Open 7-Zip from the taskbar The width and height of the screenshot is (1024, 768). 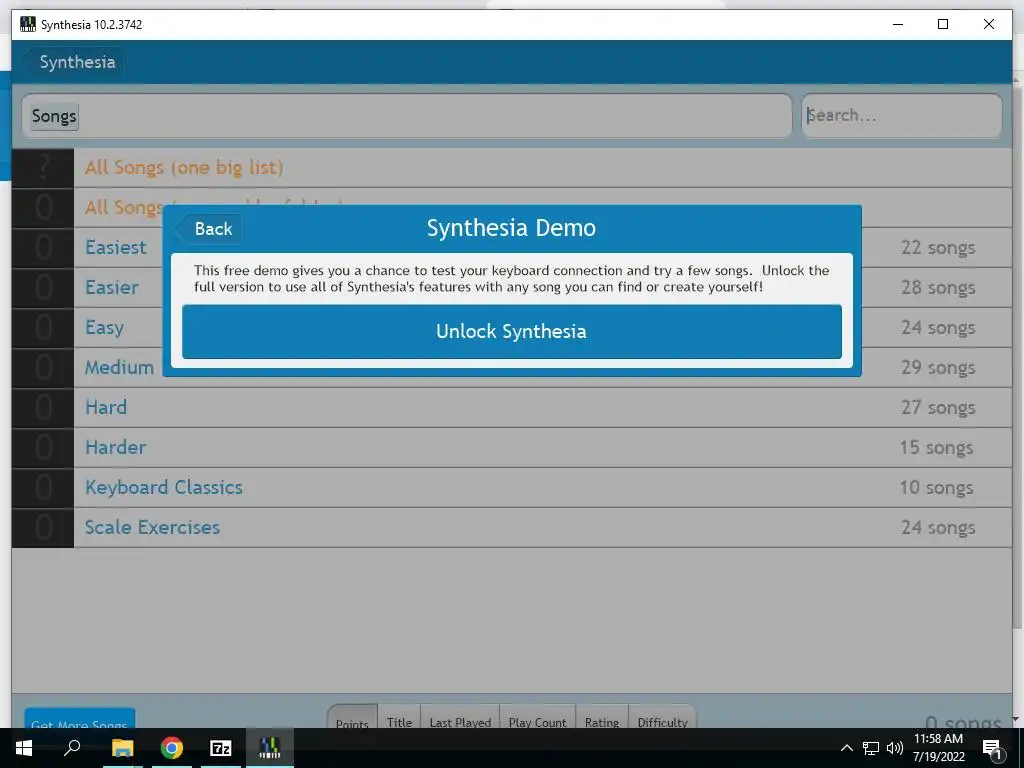[221, 748]
